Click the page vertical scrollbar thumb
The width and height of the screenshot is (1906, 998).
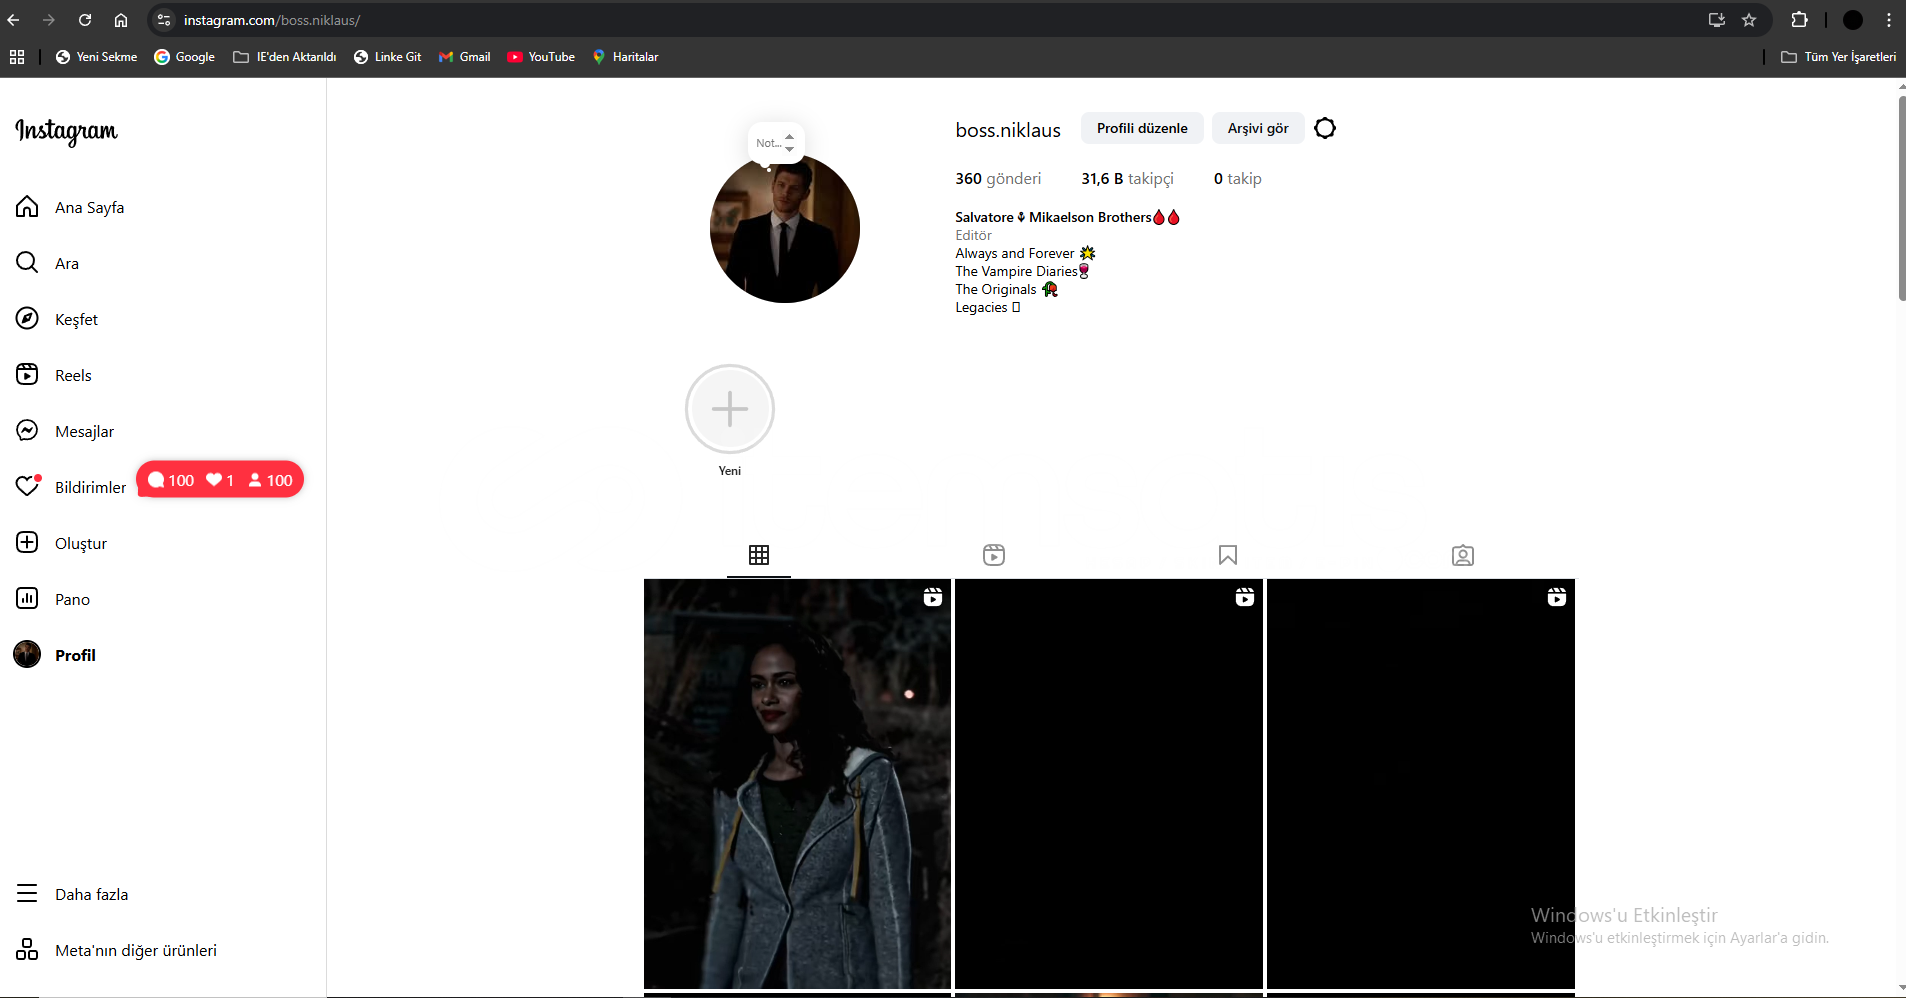pyautogui.click(x=1902, y=198)
